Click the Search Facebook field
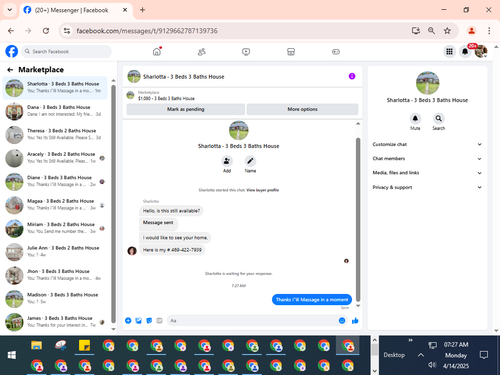500x375 pixels. [x=67, y=52]
